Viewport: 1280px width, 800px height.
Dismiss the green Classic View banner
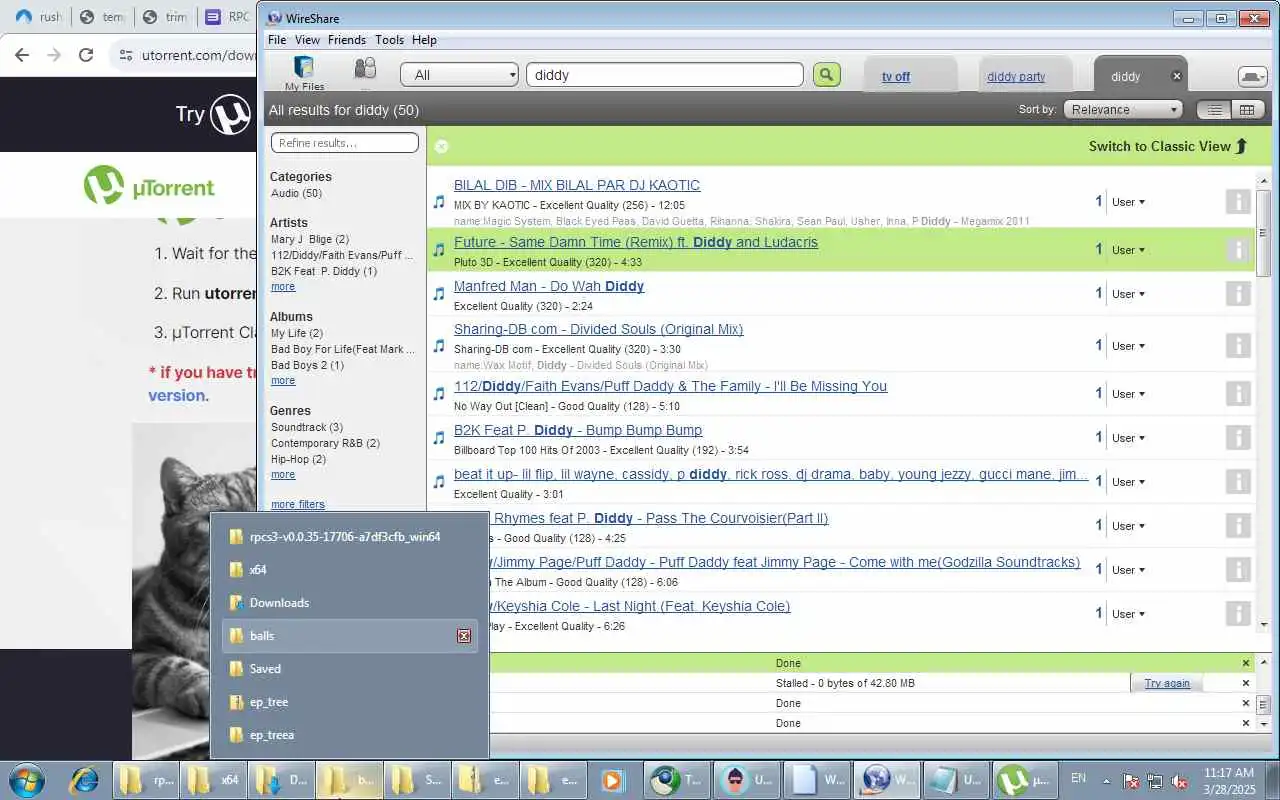[441, 146]
